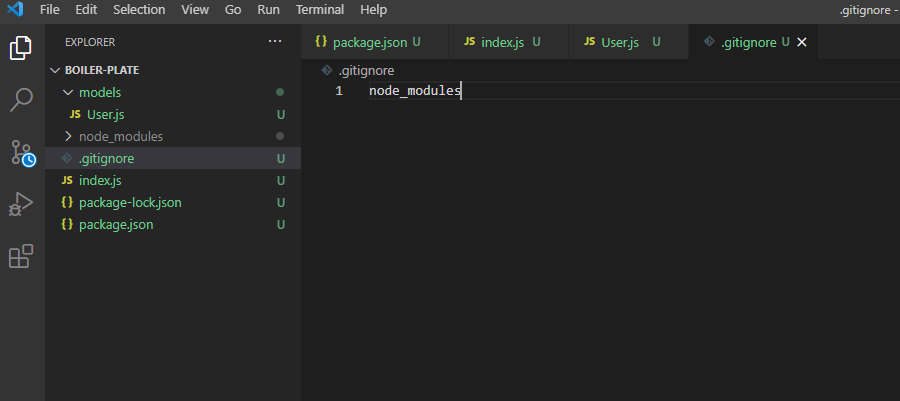Open the Source Control view icon
The width and height of the screenshot is (900, 401).
tap(23, 153)
